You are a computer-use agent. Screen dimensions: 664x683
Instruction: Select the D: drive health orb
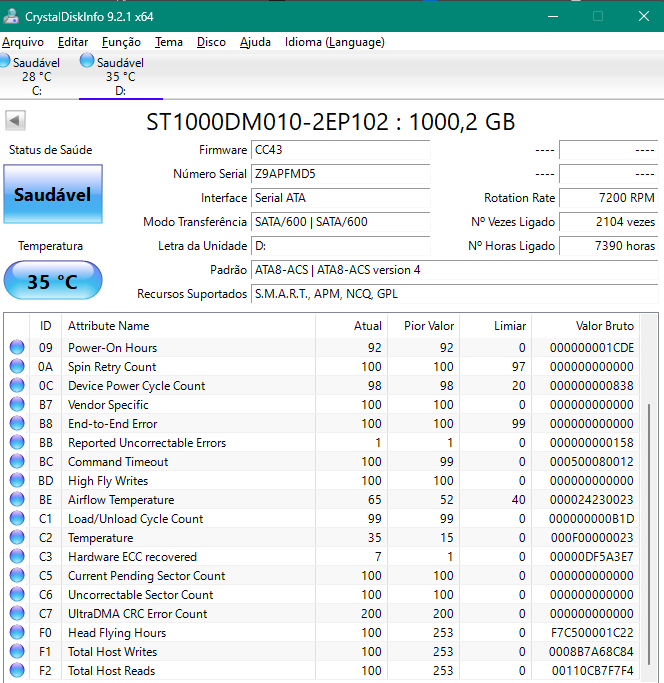click(87, 61)
